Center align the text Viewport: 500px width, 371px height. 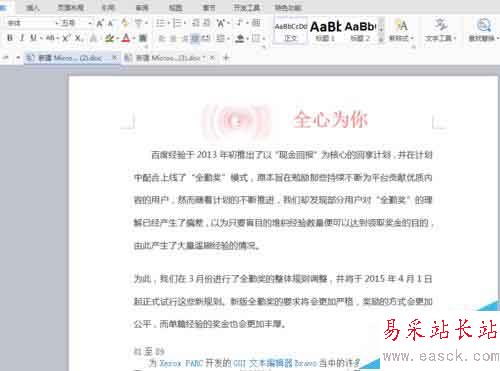coord(173,38)
